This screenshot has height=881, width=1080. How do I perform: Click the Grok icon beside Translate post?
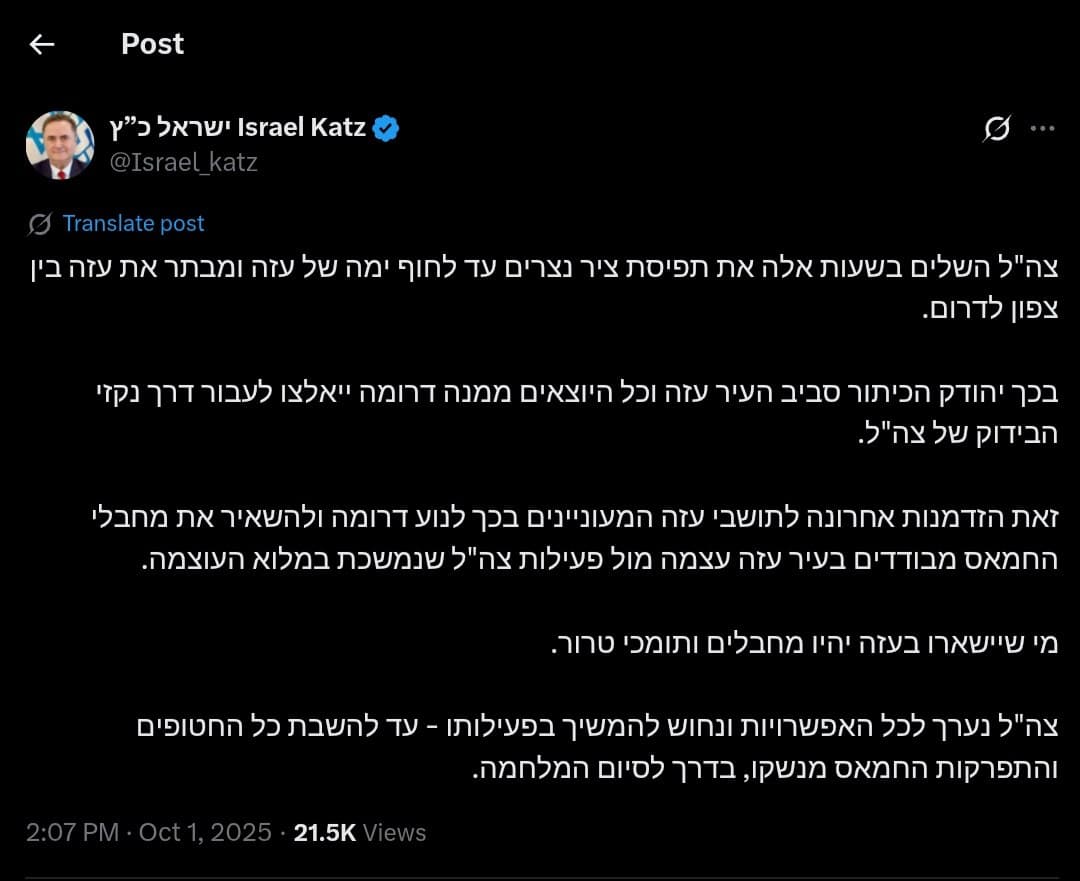38,224
